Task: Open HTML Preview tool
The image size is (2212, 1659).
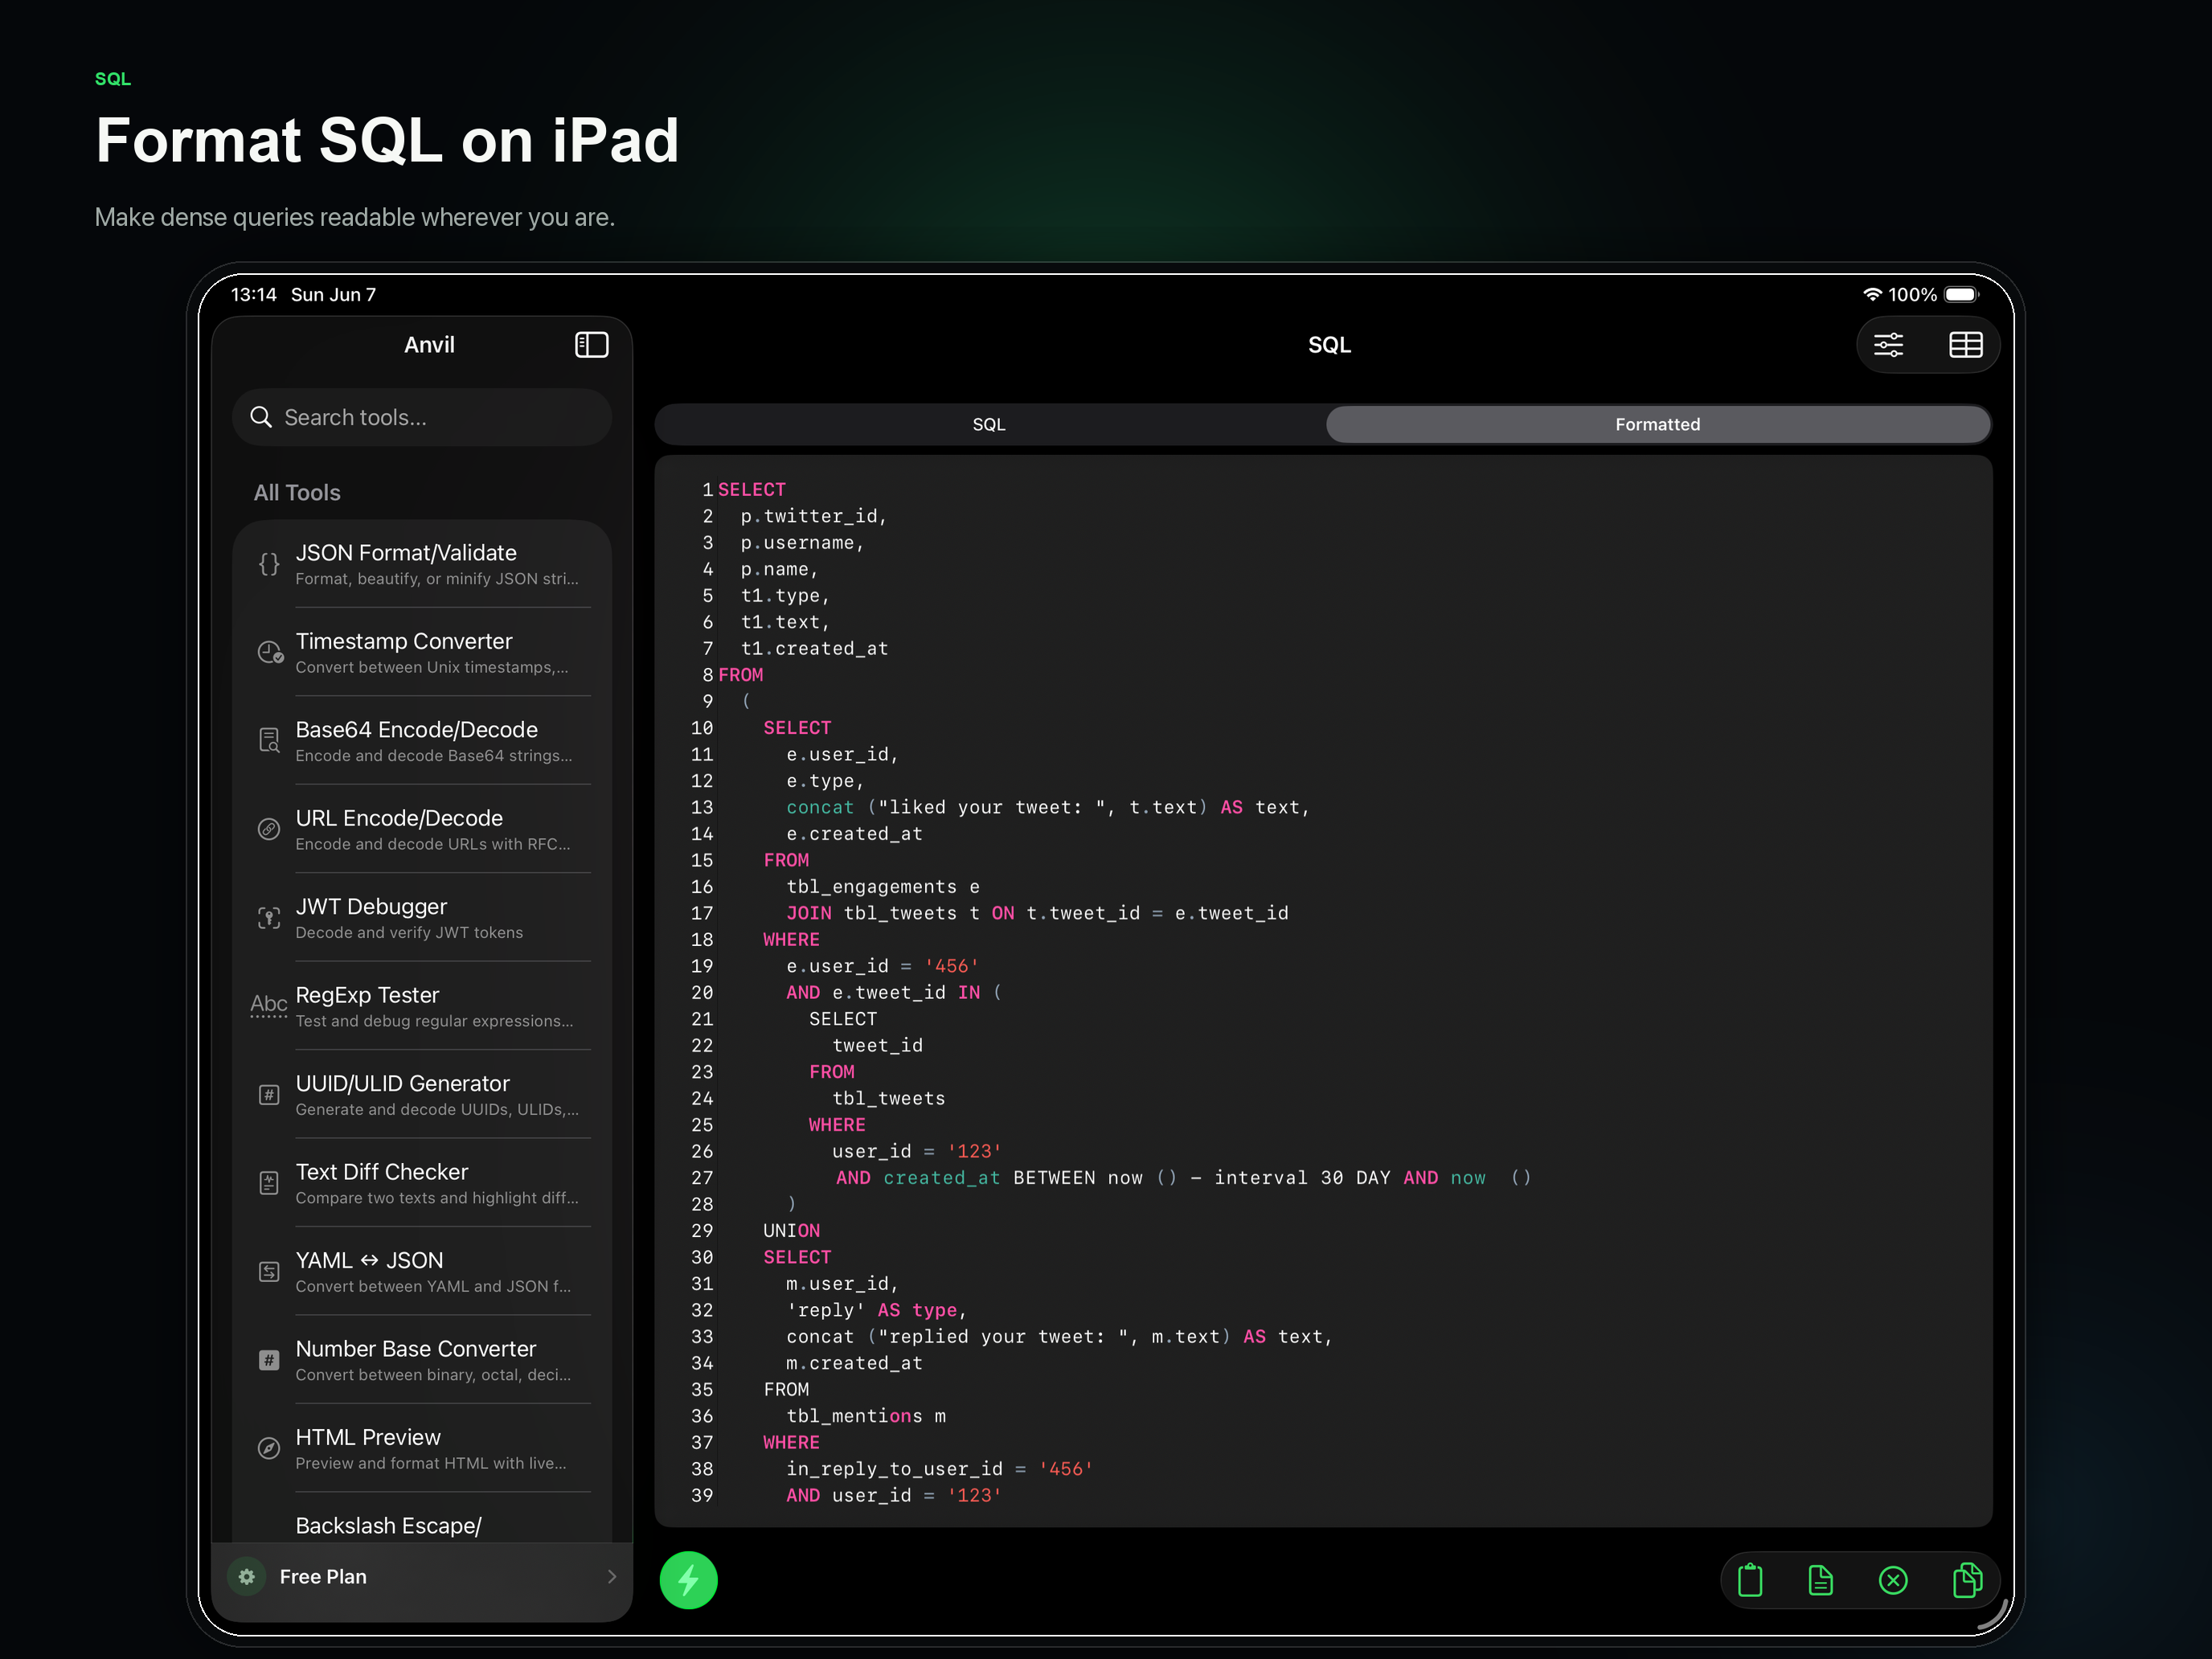Action: point(422,1448)
